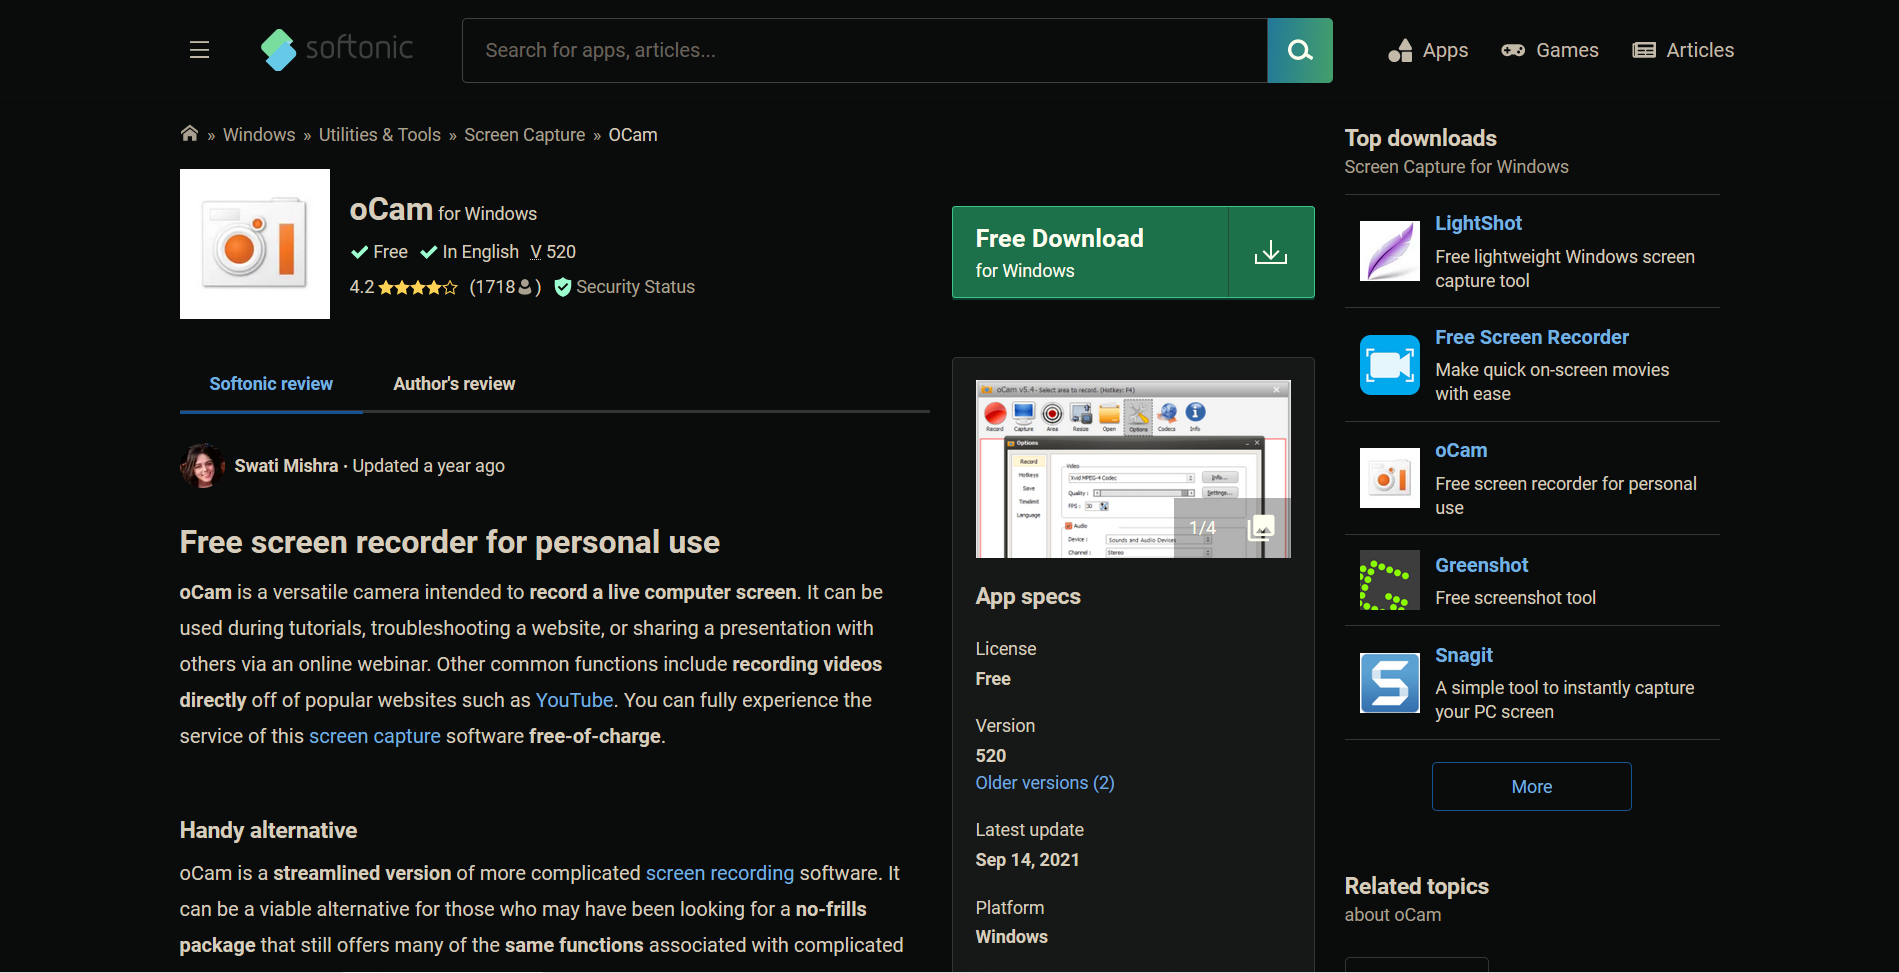Click the search magnifier button
This screenshot has width=1899, height=973.
[x=1299, y=50]
